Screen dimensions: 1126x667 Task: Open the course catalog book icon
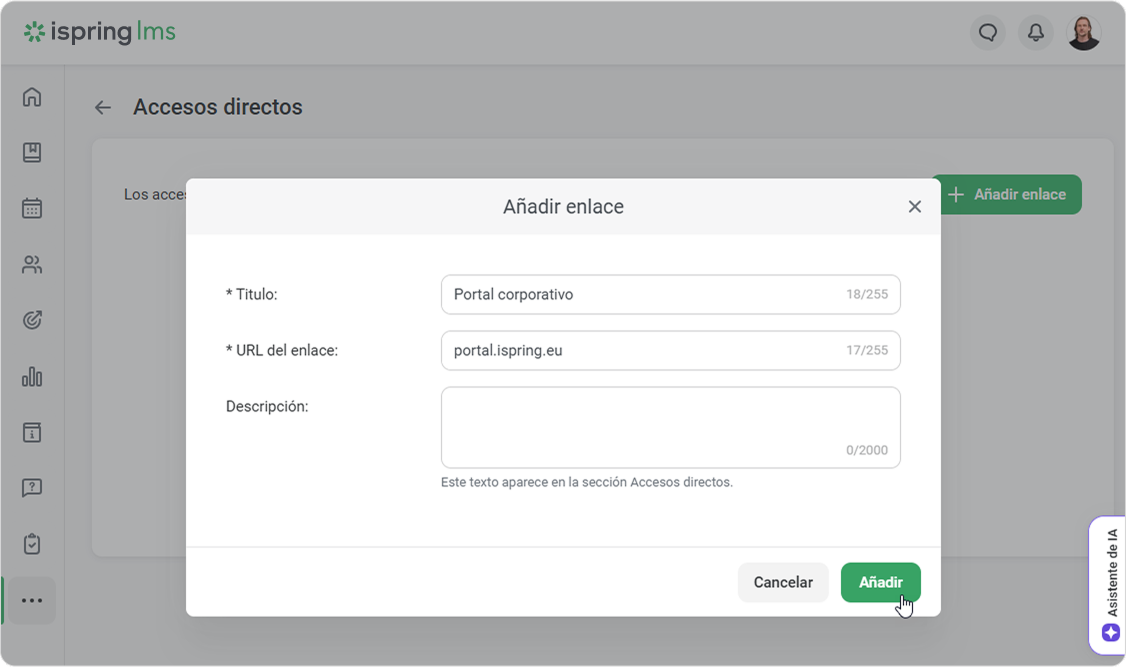tap(32, 153)
